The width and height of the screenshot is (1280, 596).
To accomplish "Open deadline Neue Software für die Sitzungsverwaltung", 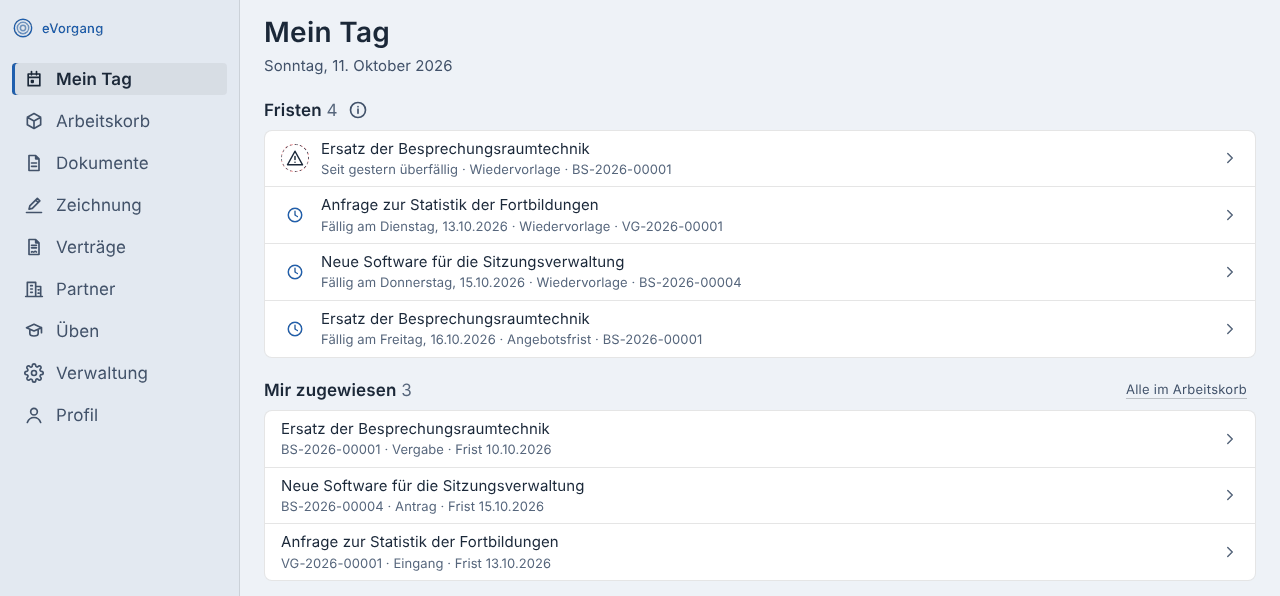I will point(760,272).
